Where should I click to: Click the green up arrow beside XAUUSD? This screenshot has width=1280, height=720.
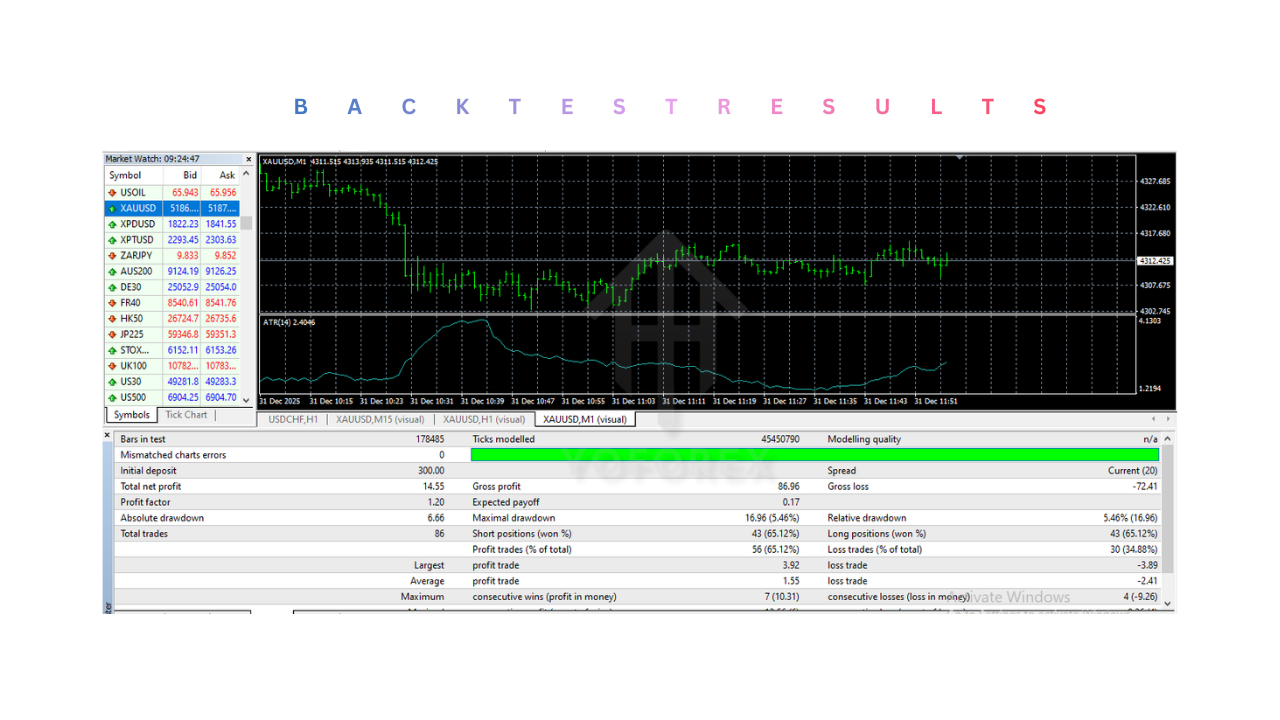tap(111, 207)
